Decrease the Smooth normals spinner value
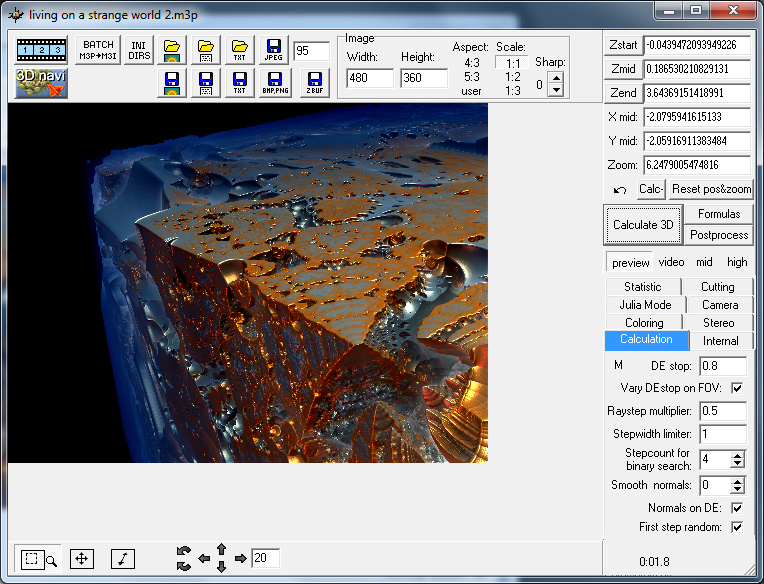This screenshot has height=584, width=764. 738,490
